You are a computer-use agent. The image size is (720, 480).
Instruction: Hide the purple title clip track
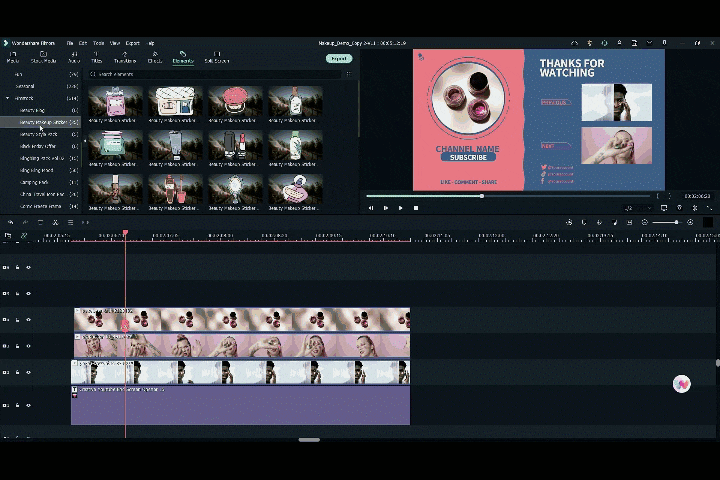pos(28,406)
